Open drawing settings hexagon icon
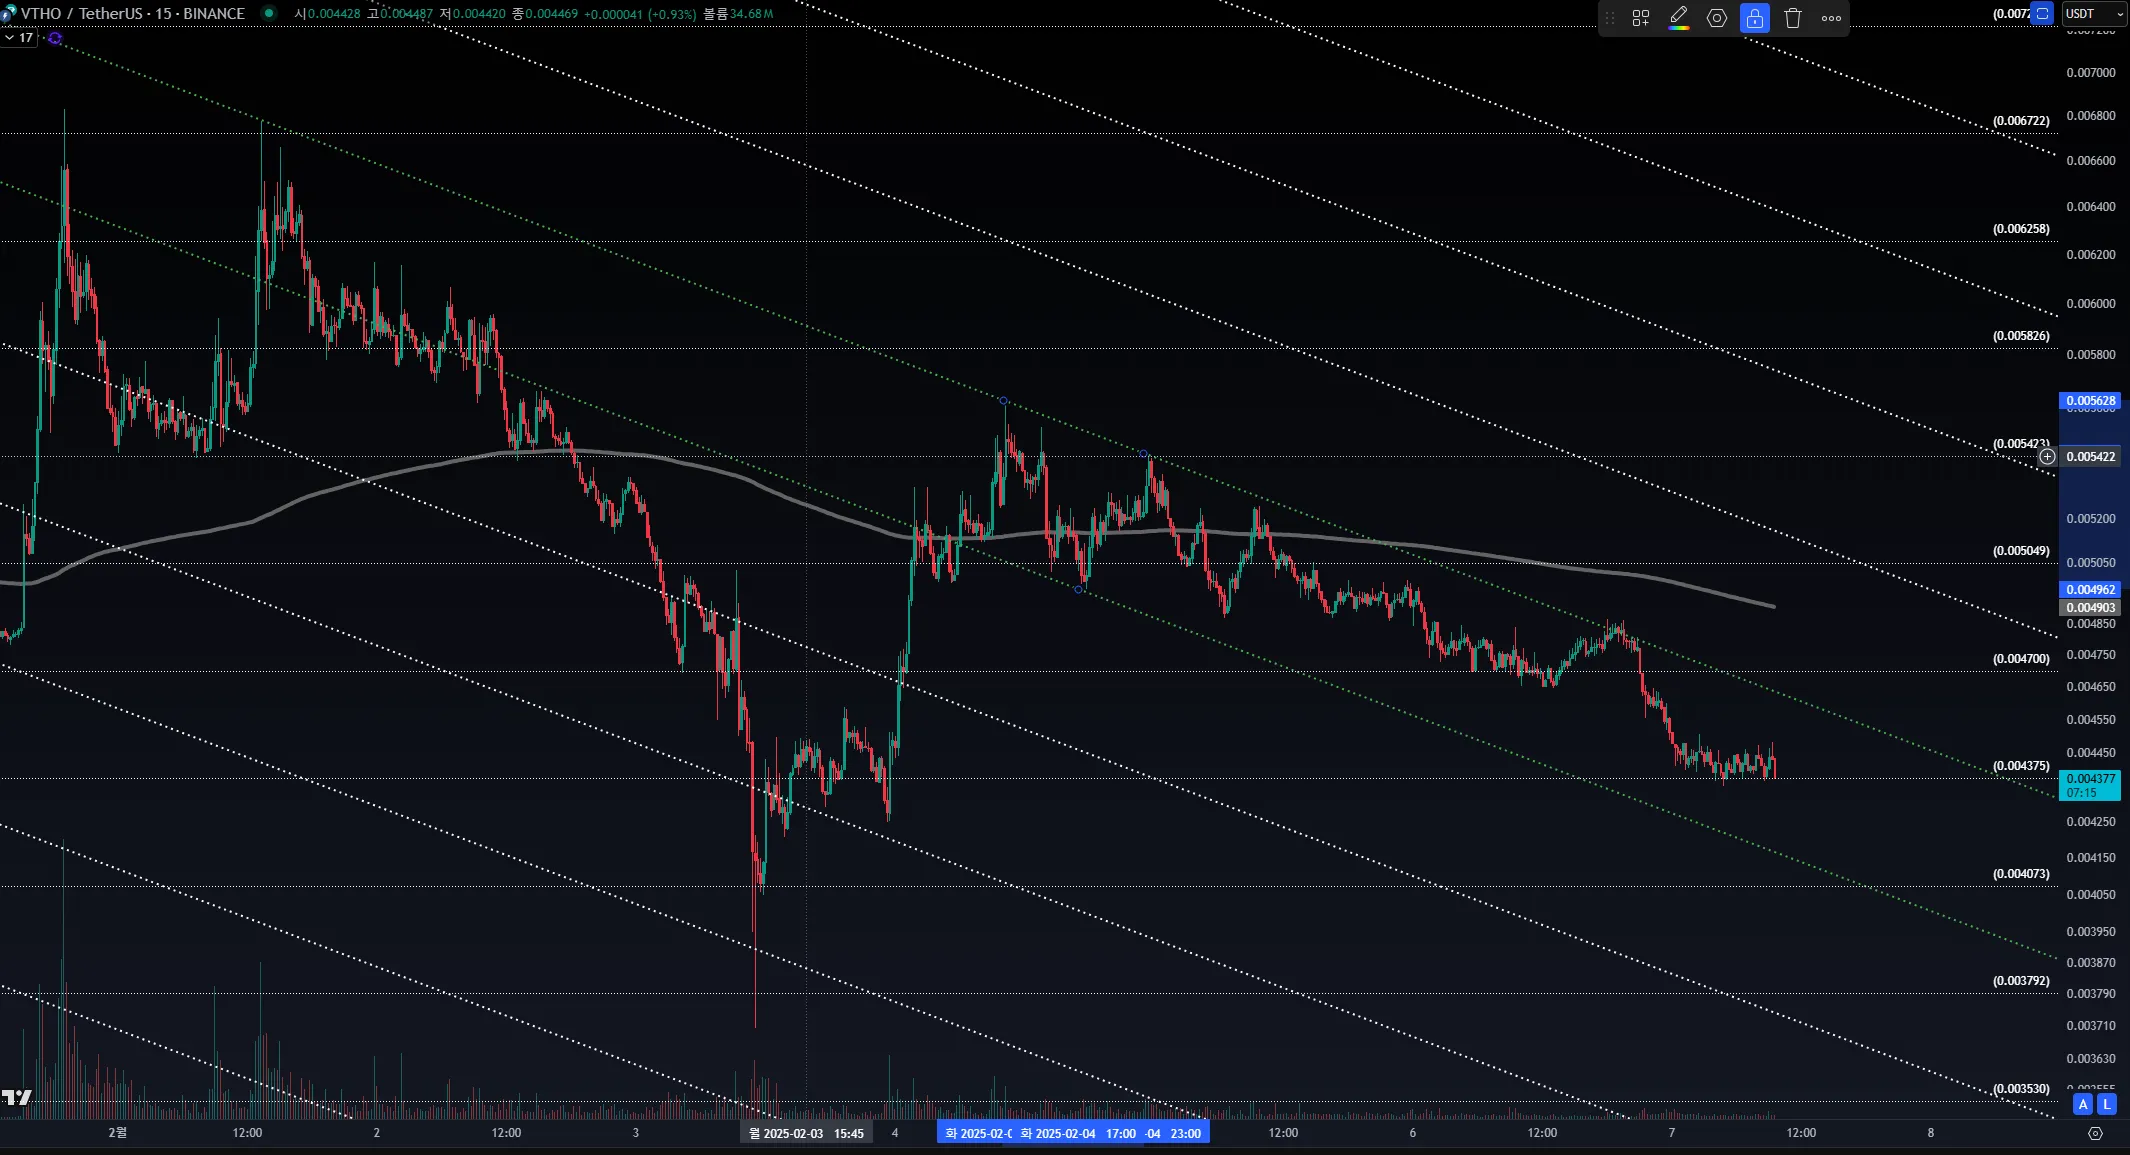The width and height of the screenshot is (2130, 1155). [1717, 18]
